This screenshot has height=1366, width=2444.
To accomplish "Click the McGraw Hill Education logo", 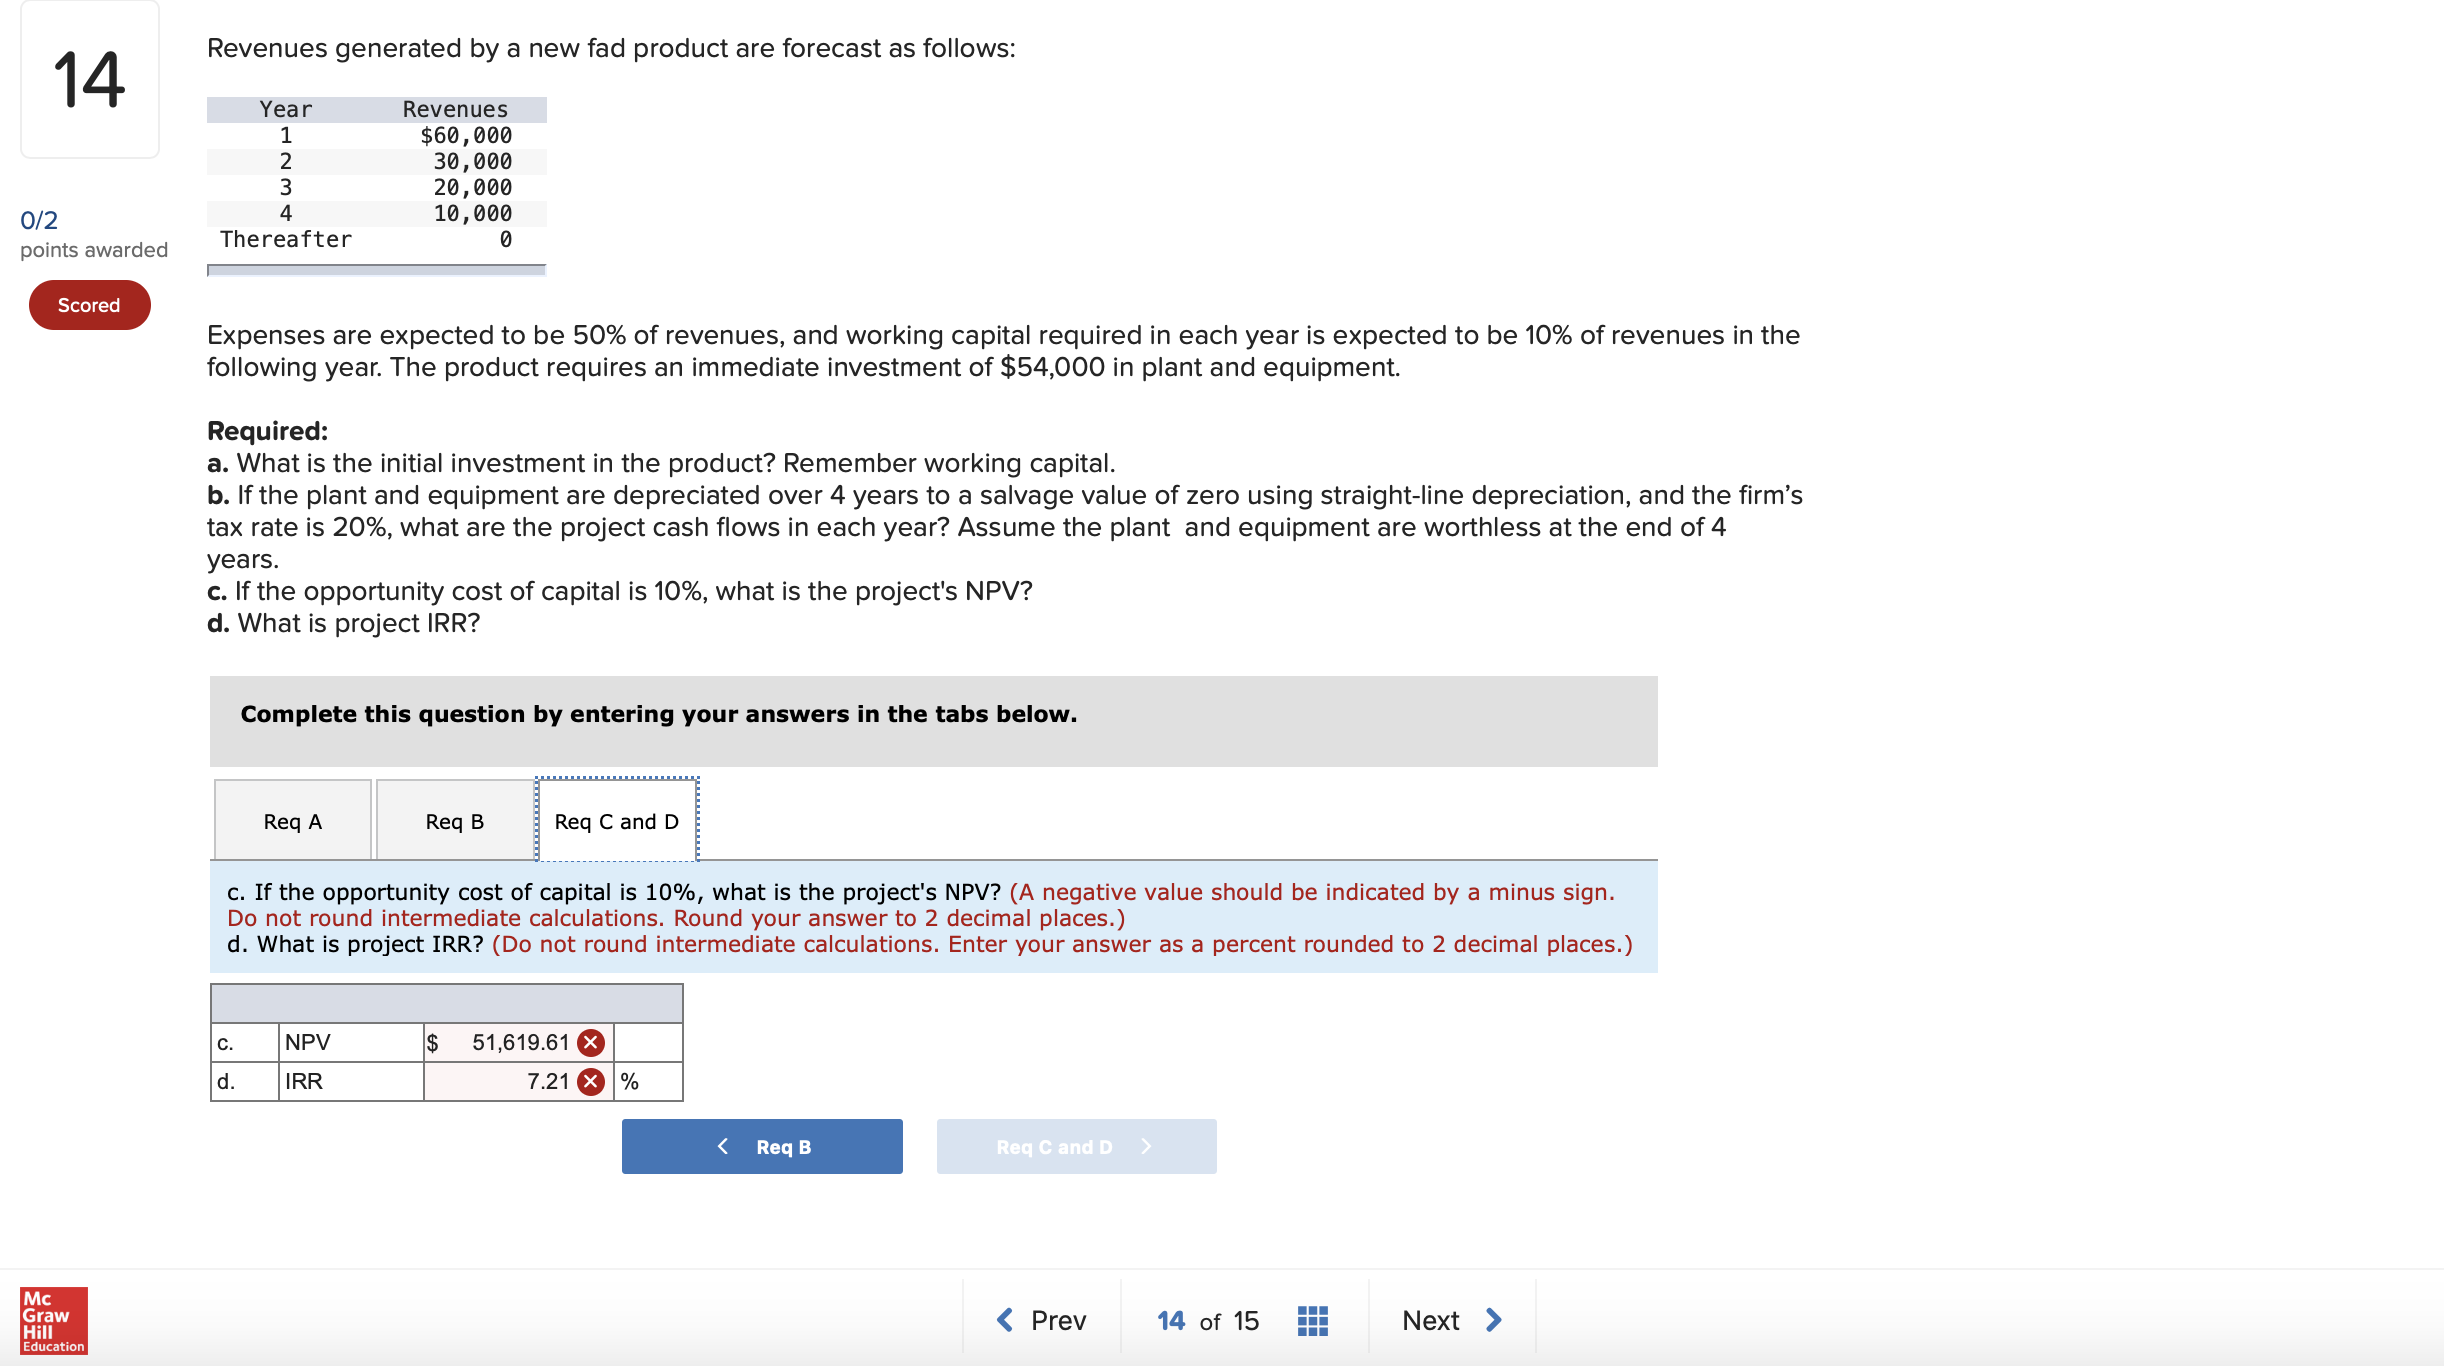I will pyautogui.click(x=54, y=1321).
